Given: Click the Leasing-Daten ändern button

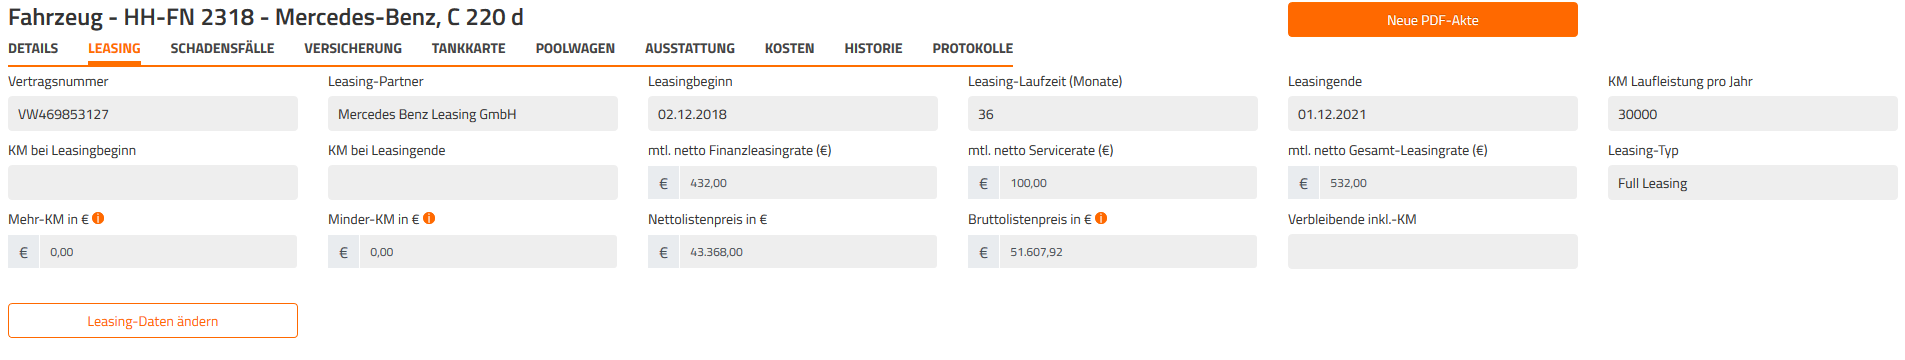Looking at the screenshot, I should (153, 321).
